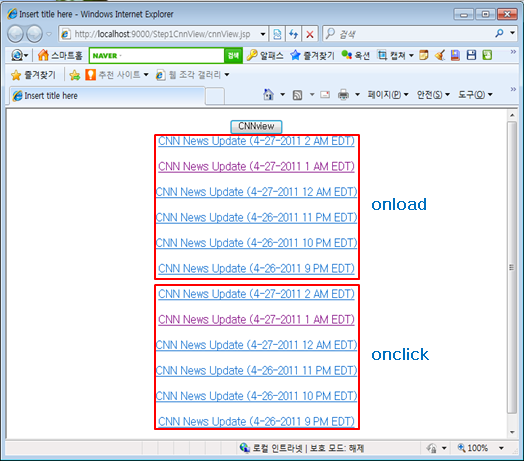Open lower list link 4-27-2011 2 AM EDT
The height and width of the screenshot is (461, 524).
click(x=256, y=294)
